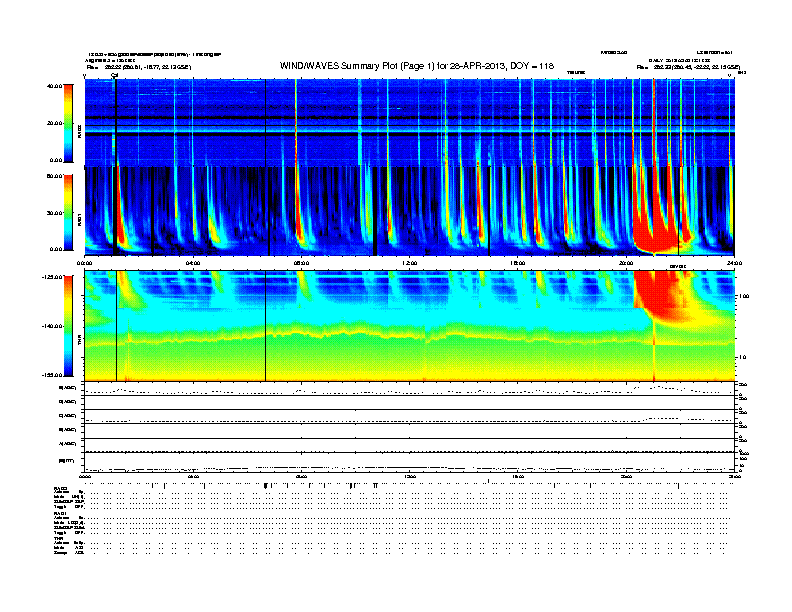
Task: Click the -155.00 label on TNR scale
Action: (x=52, y=375)
